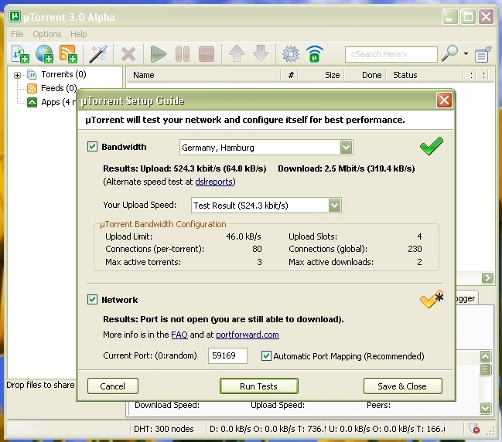This screenshot has width=502, height=442.
Task: Click the Add Torrent toolbar icon
Action: point(20,54)
